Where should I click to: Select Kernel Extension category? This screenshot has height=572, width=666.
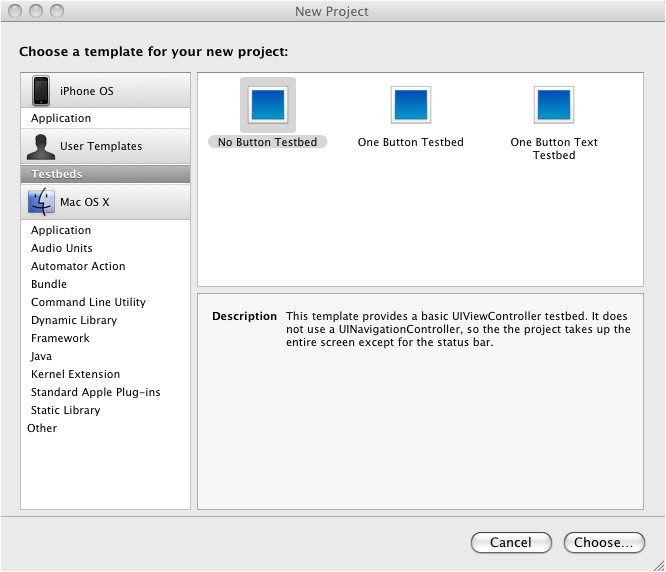[x=75, y=374]
